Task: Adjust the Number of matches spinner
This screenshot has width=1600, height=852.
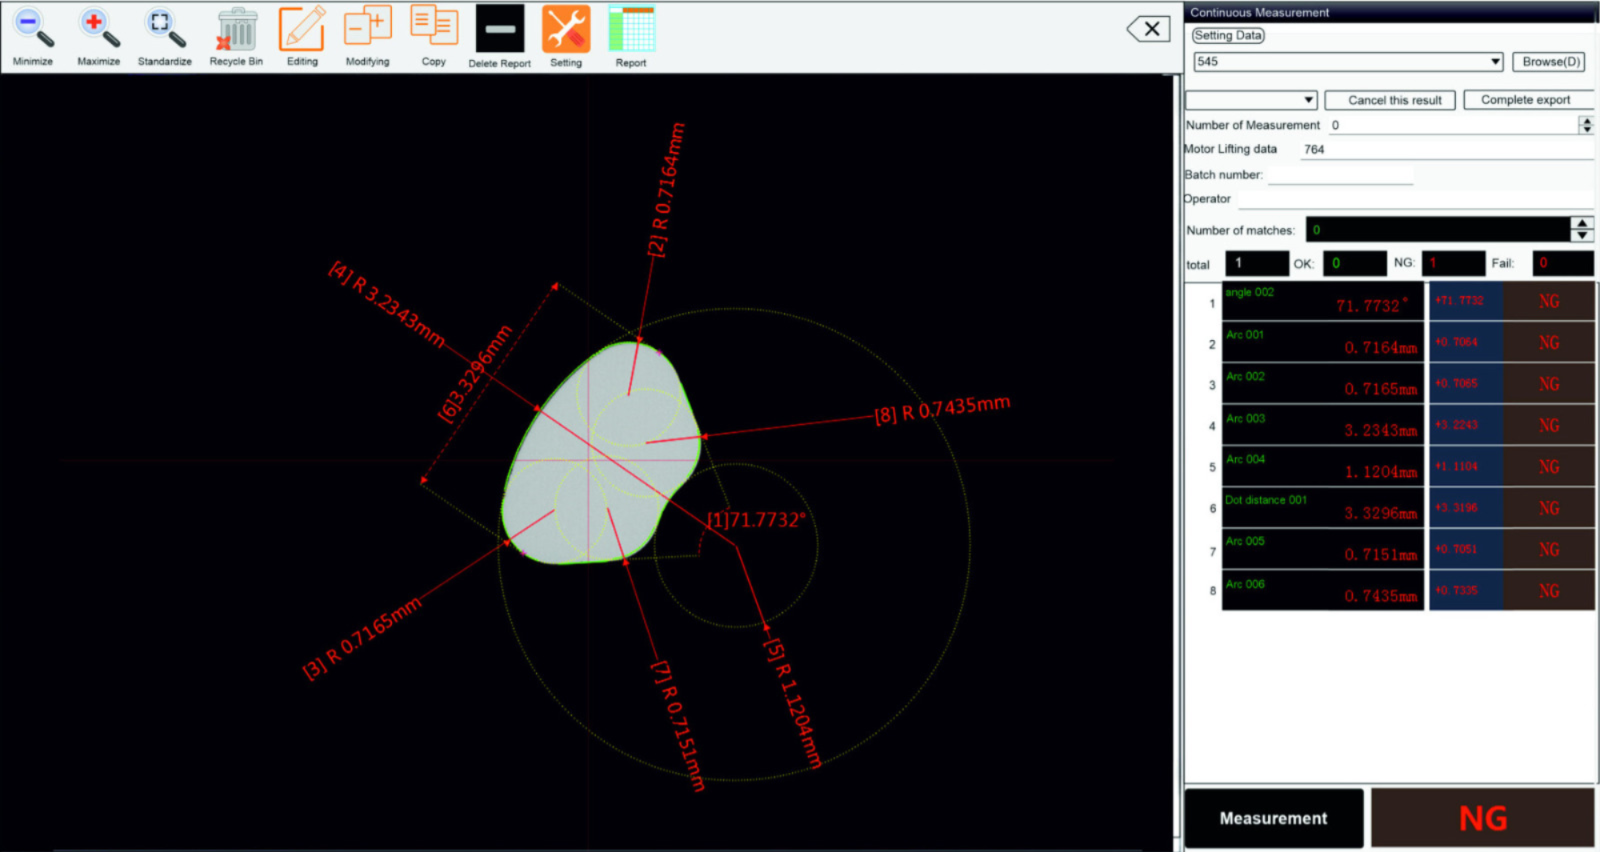Action: tap(1581, 230)
